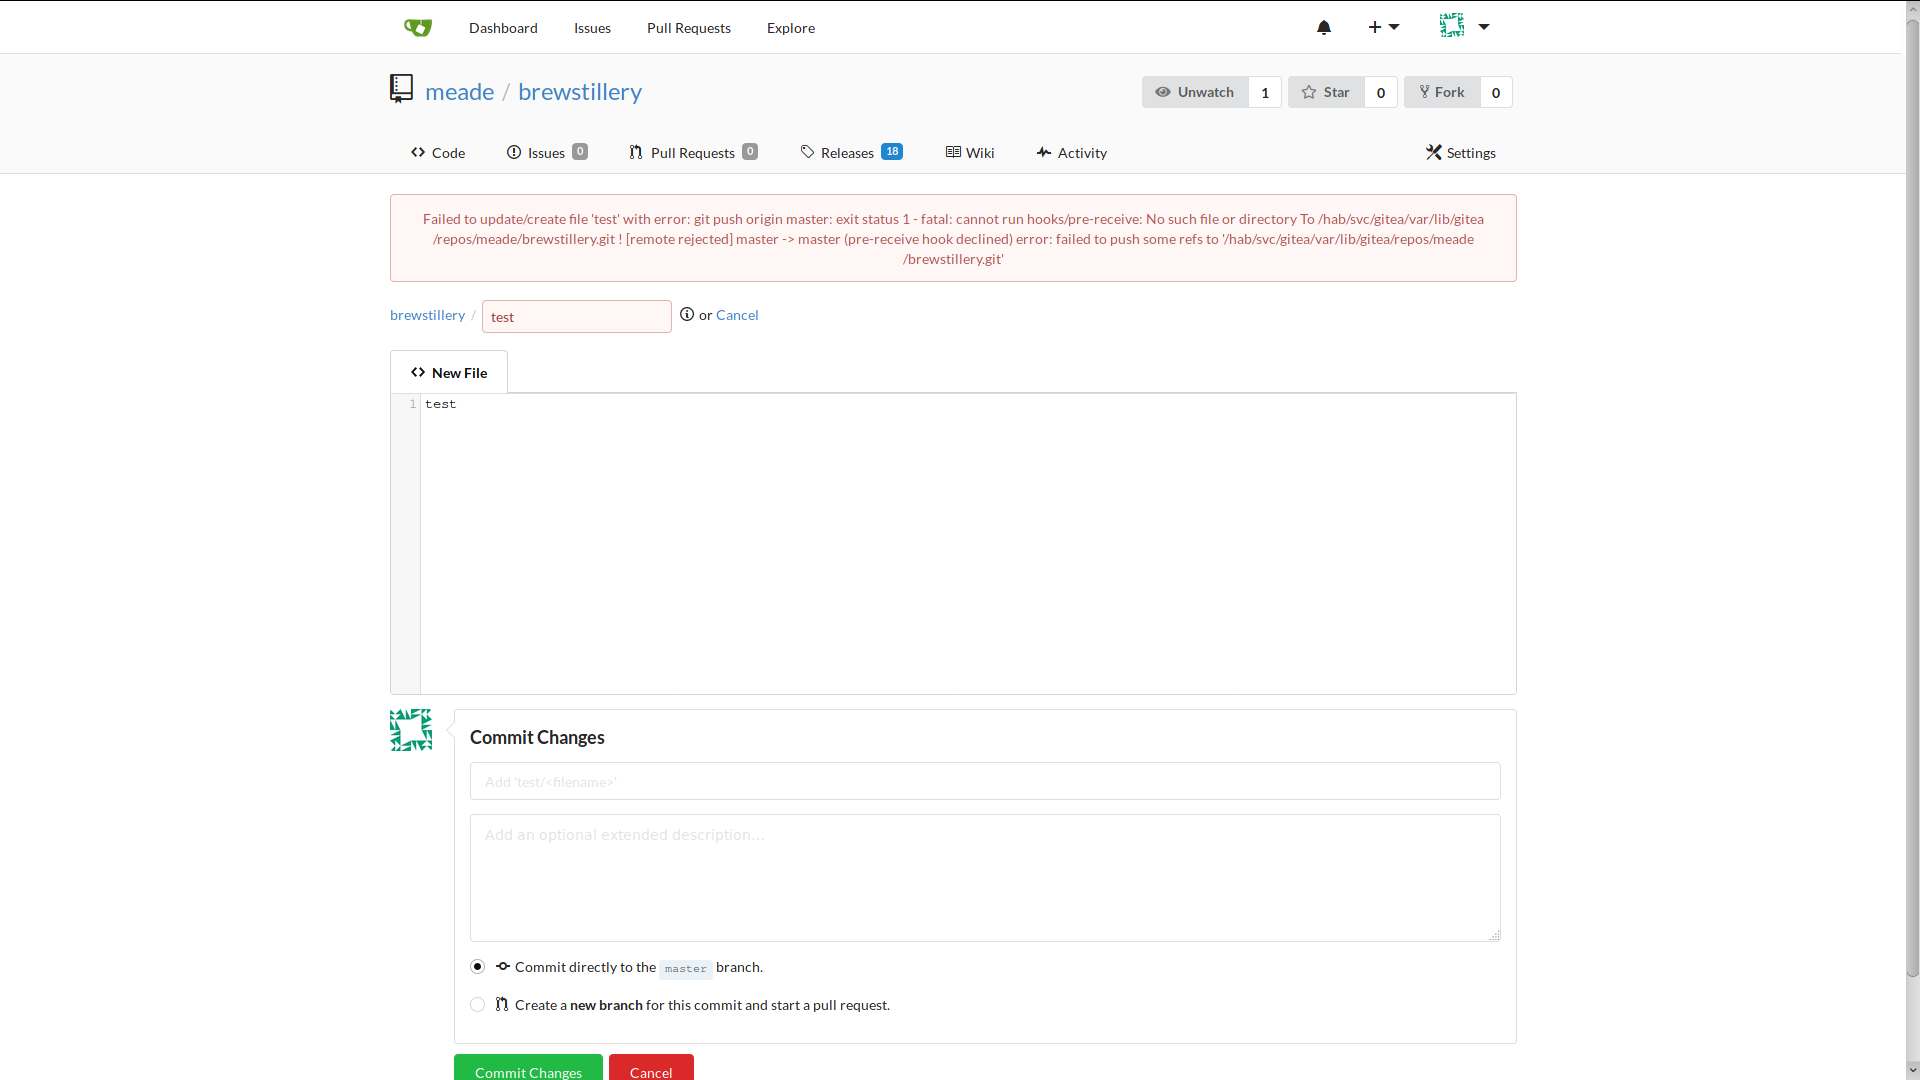Open Explore in the top navigation
1920x1080 pixels.
click(790, 27)
